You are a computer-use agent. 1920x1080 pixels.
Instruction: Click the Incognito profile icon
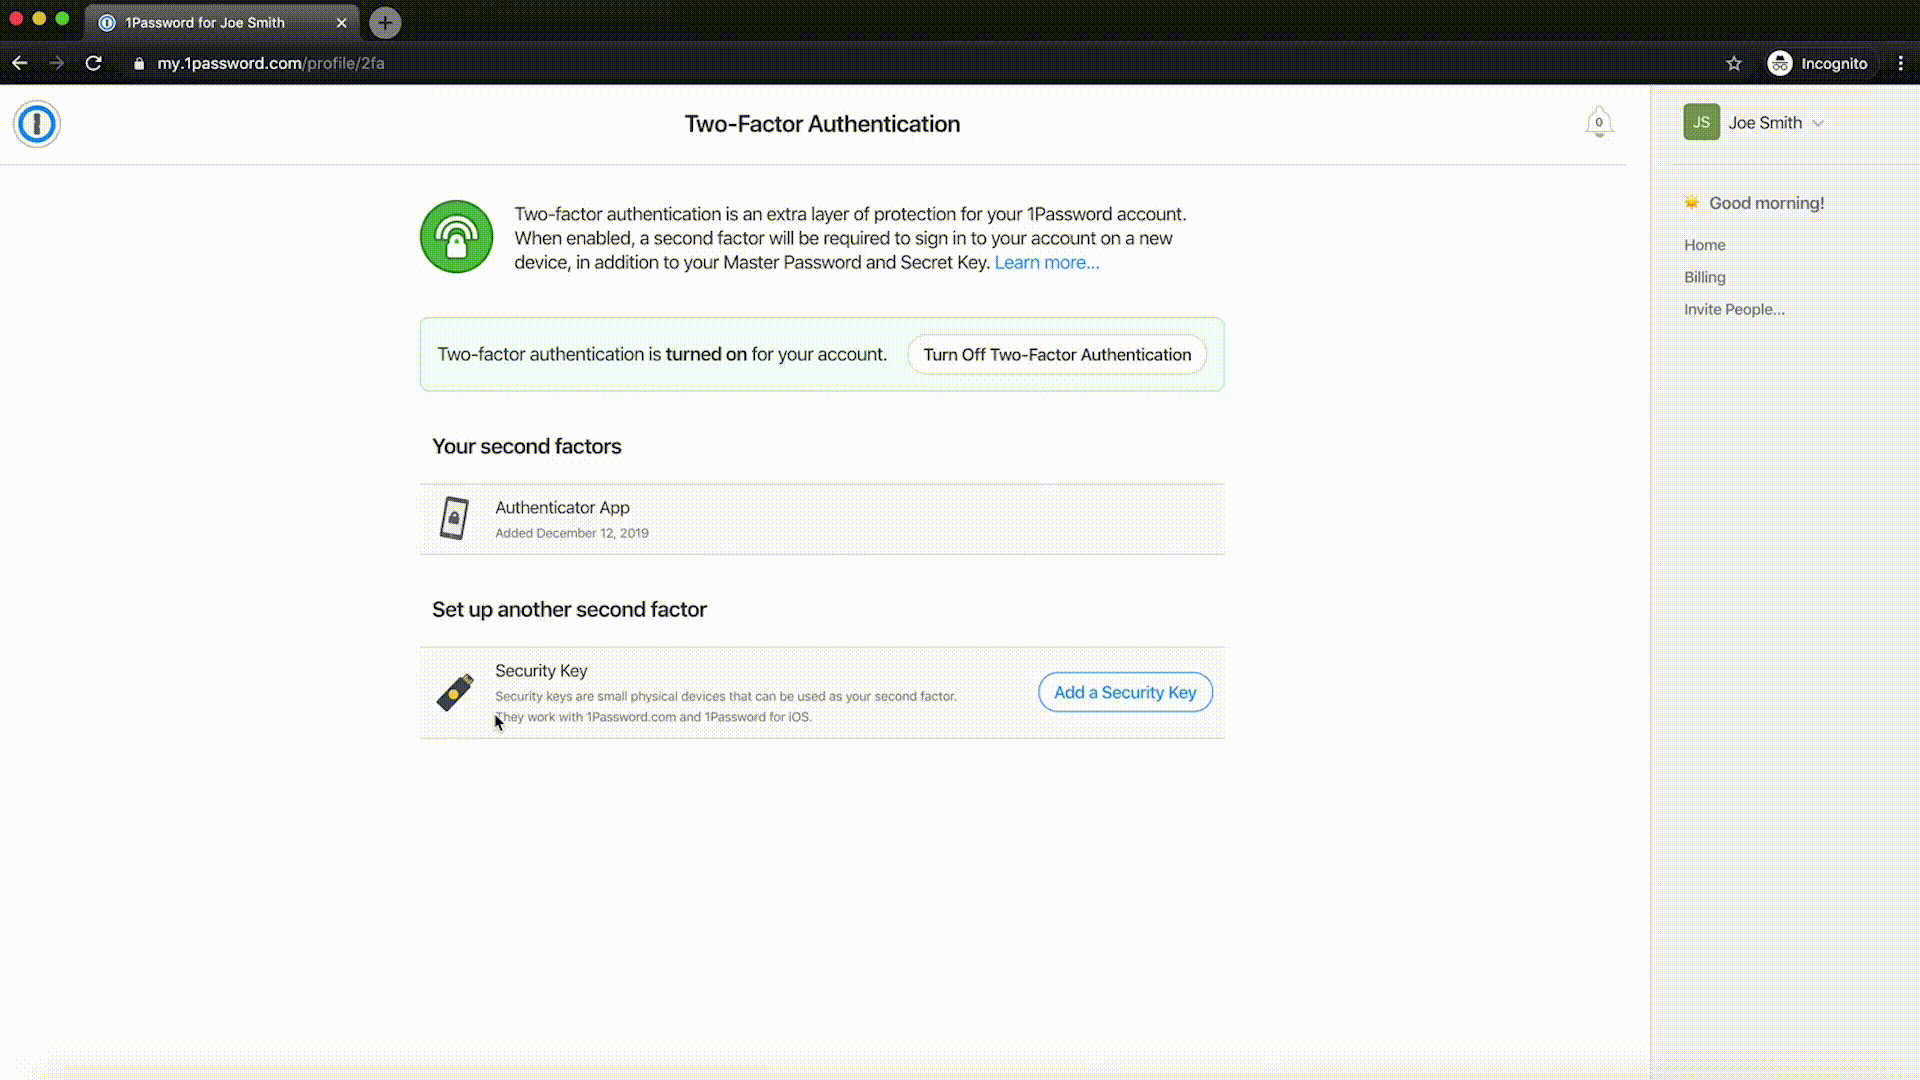(x=1780, y=63)
